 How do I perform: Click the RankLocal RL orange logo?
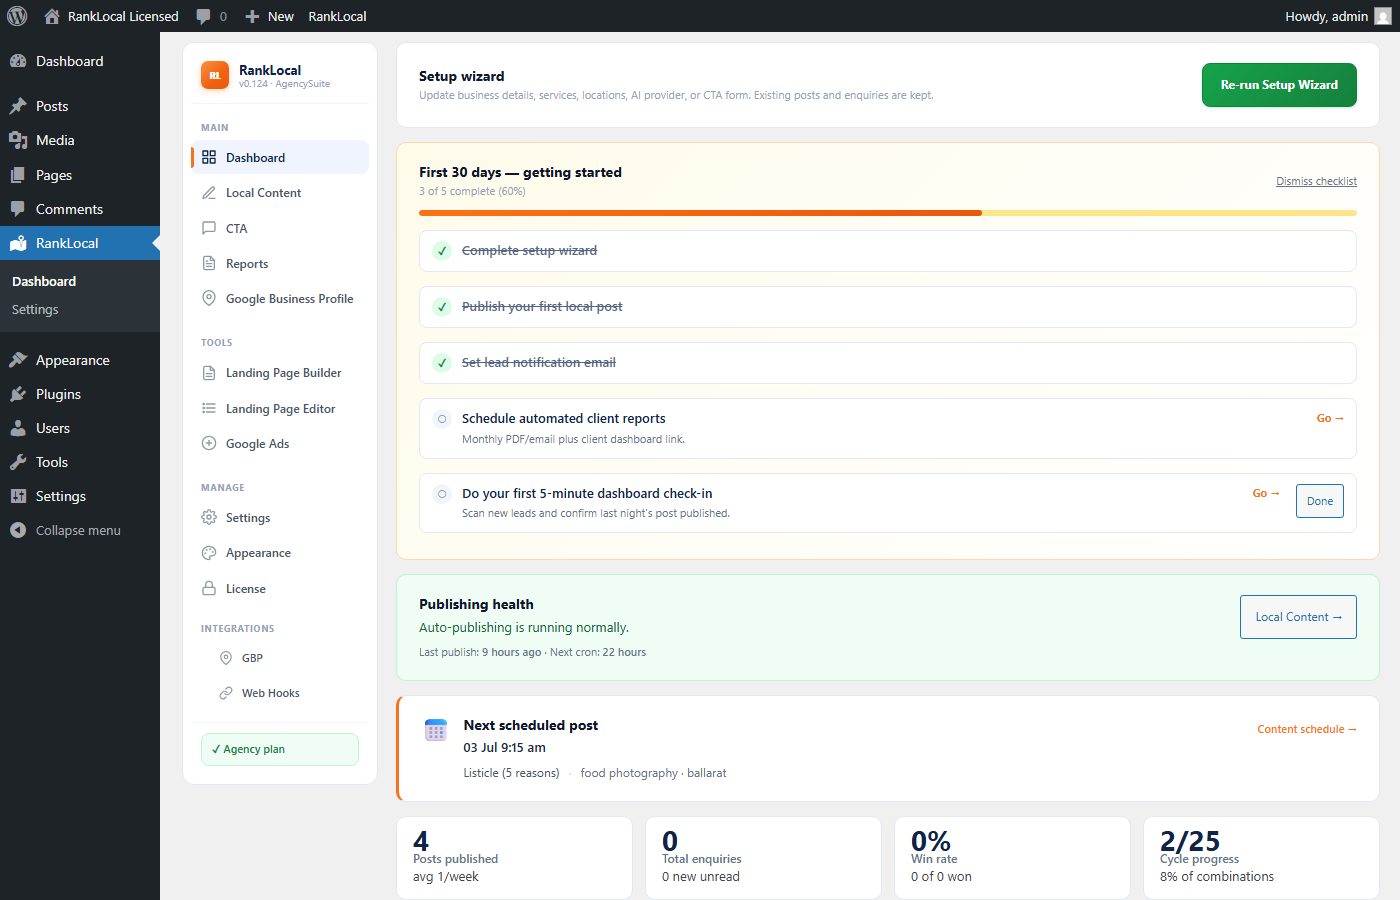(215, 75)
